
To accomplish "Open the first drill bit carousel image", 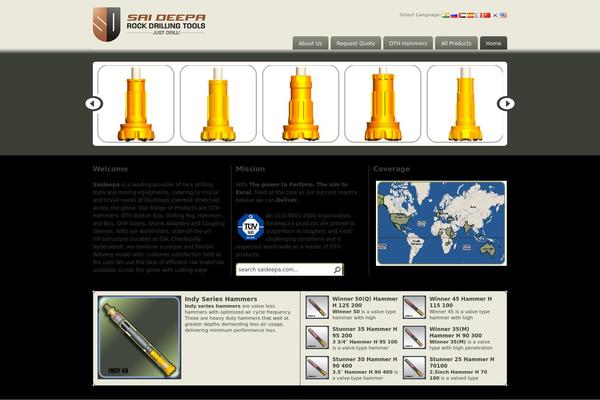I will pos(136,104).
